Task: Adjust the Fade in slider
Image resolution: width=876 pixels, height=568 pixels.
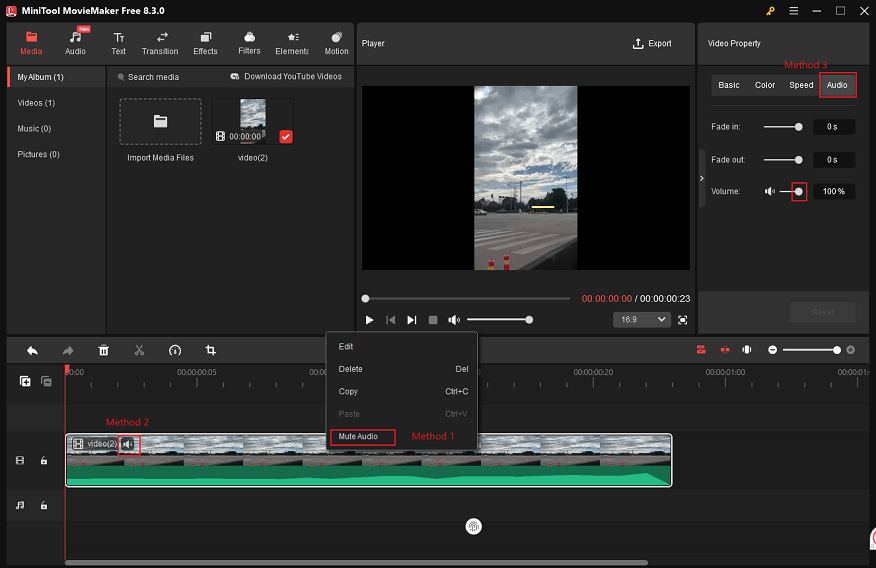Action: 783,127
